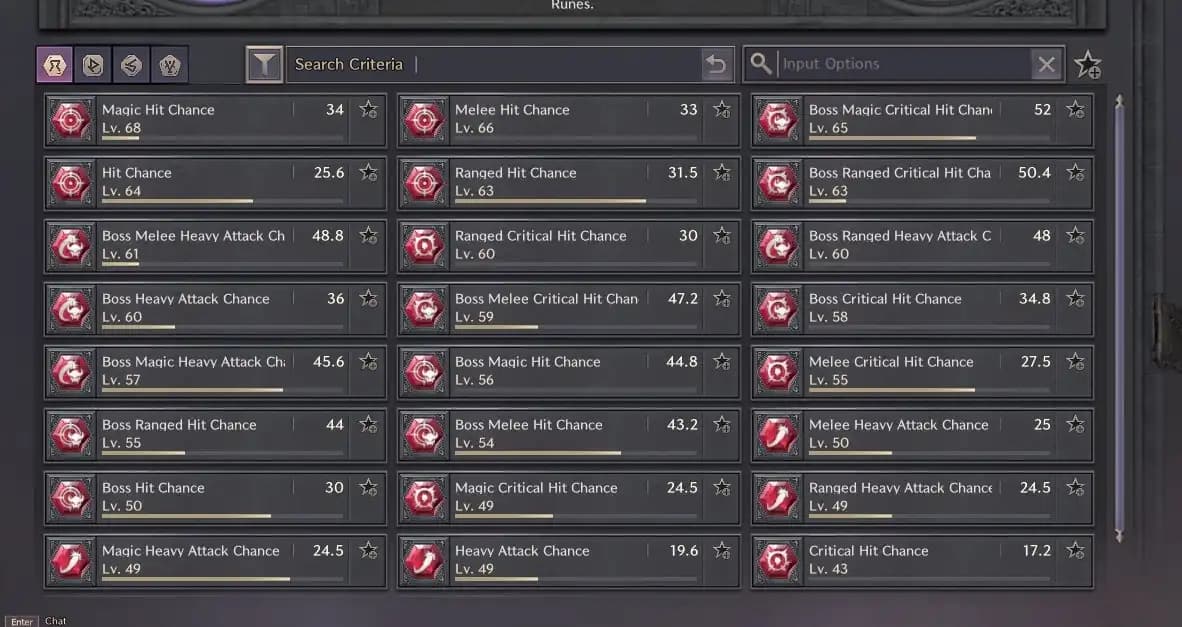The height and width of the screenshot is (627, 1182).
Task: Clear the Input Options field
Action: [1046, 65]
